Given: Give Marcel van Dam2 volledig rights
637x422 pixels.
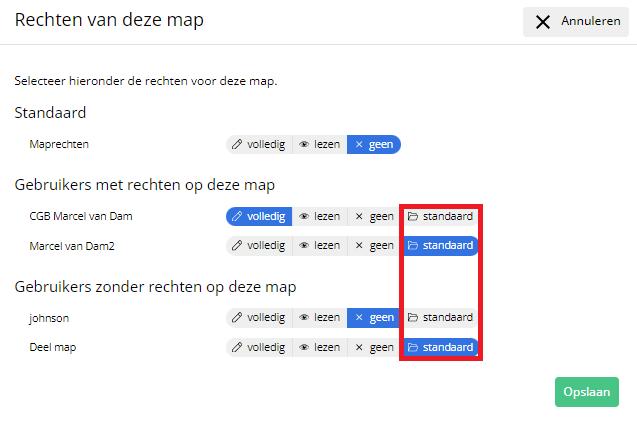Looking at the screenshot, I should pos(259,245).
